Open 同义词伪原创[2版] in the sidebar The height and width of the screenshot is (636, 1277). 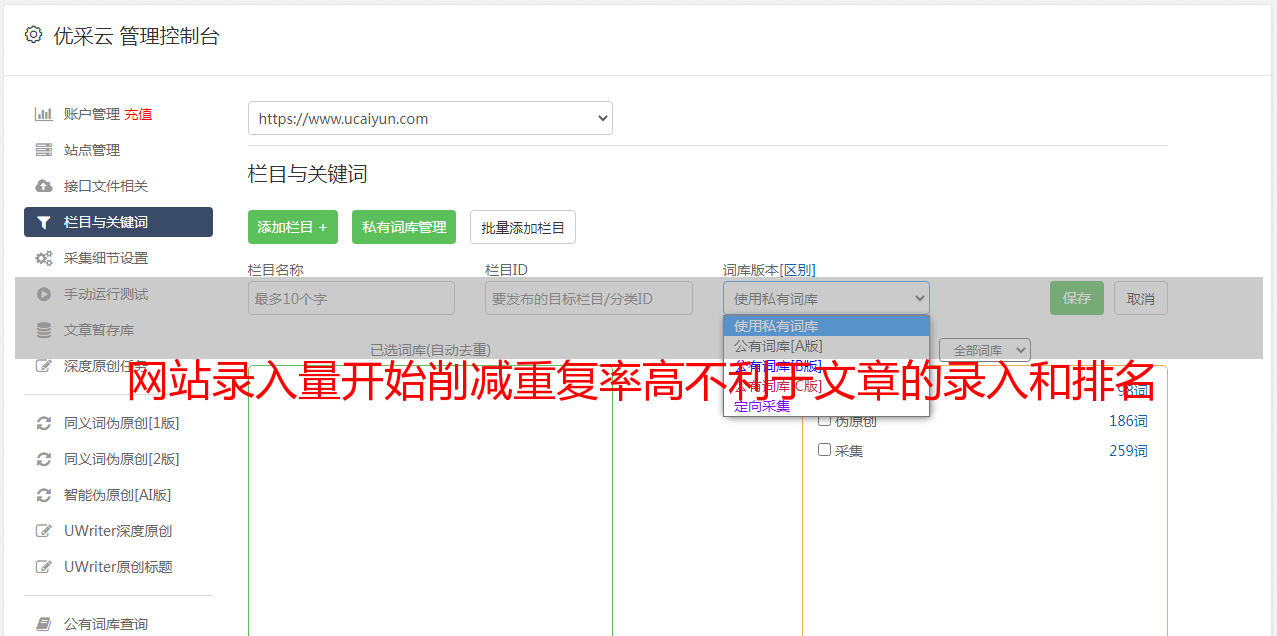click(x=122, y=459)
